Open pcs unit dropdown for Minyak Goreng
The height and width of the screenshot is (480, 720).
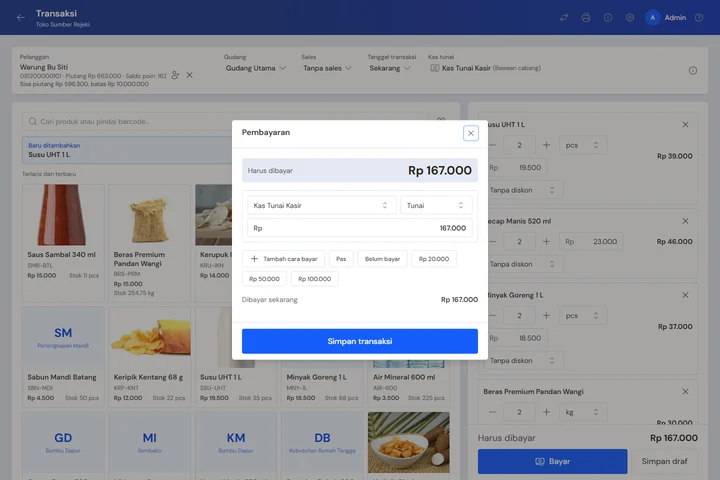pos(583,316)
